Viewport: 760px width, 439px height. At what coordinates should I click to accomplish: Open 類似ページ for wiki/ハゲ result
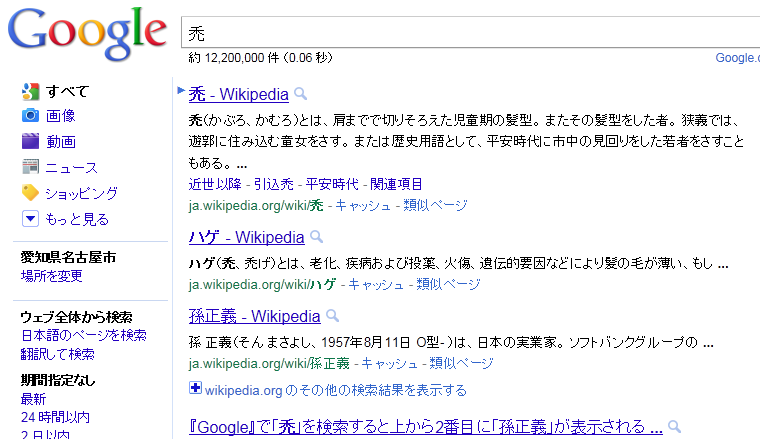(x=448, y=284)
